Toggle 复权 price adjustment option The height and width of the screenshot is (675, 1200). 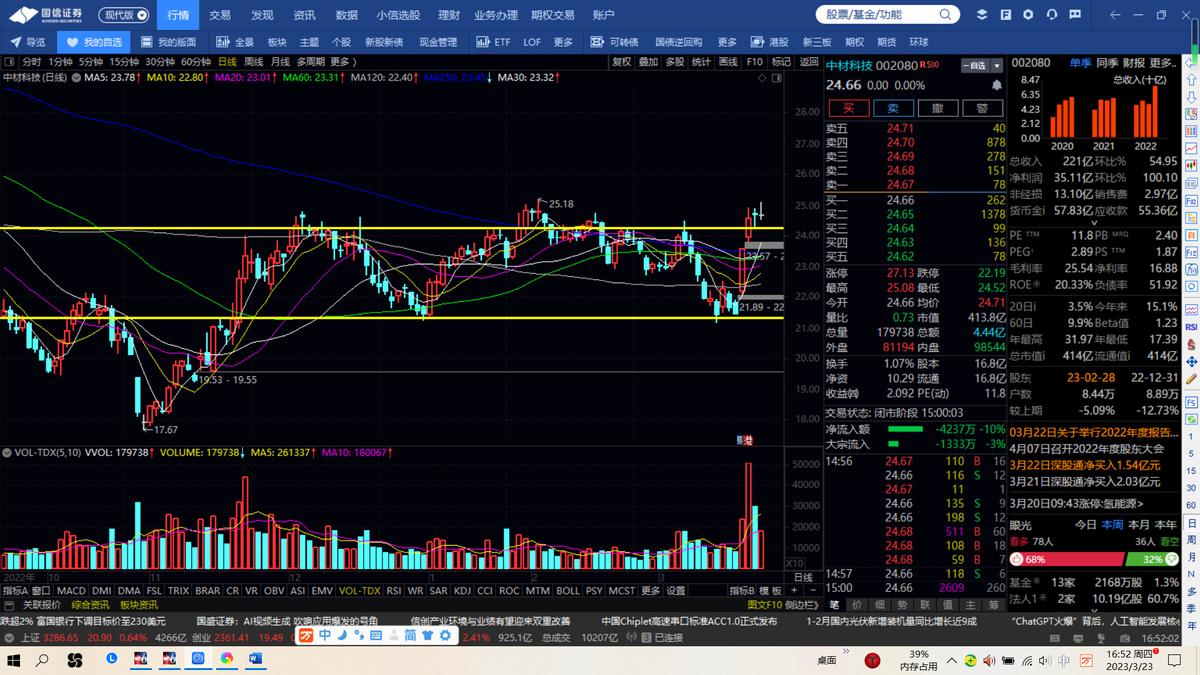[x=622, y=62]
